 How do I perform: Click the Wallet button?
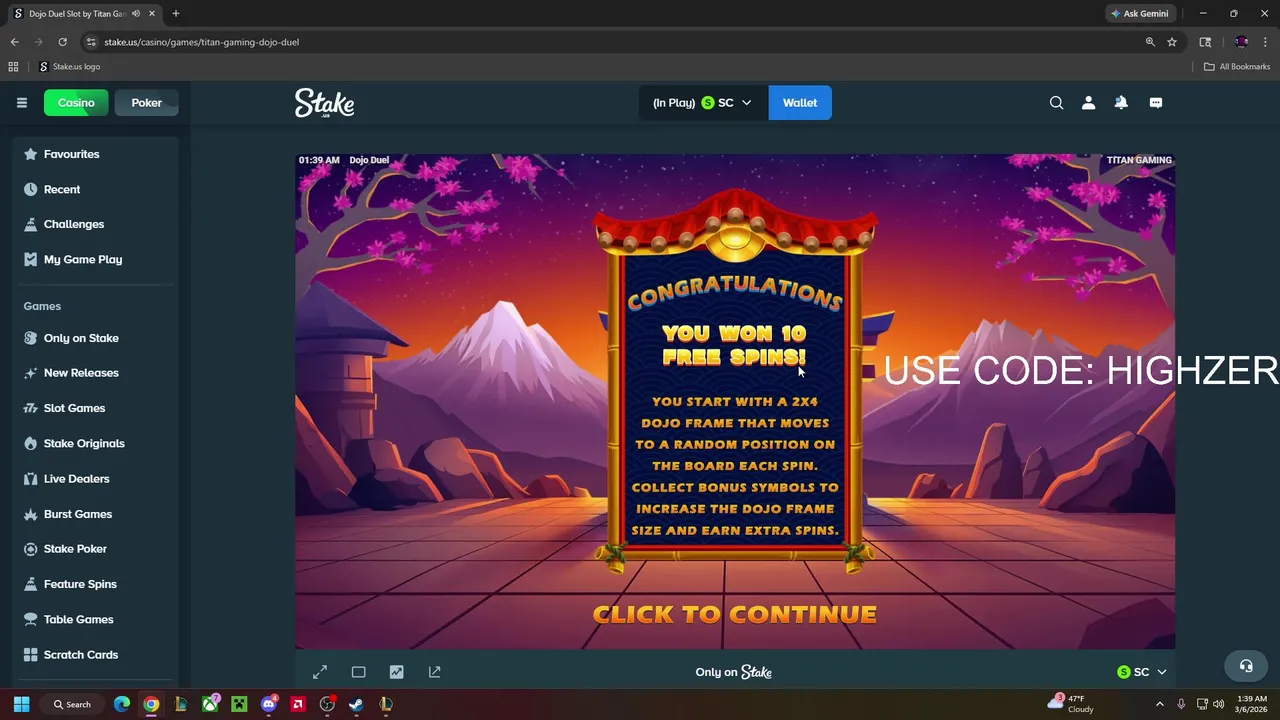point(800,103)
